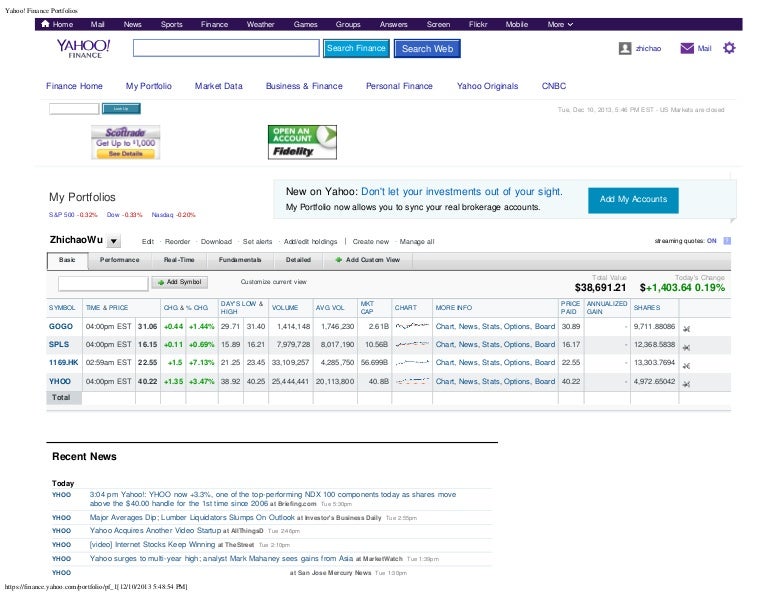Viewport: 768px width, 594px height.
Task: Click the green plus on Add Custom View
Action: click(x=338, y=260)
